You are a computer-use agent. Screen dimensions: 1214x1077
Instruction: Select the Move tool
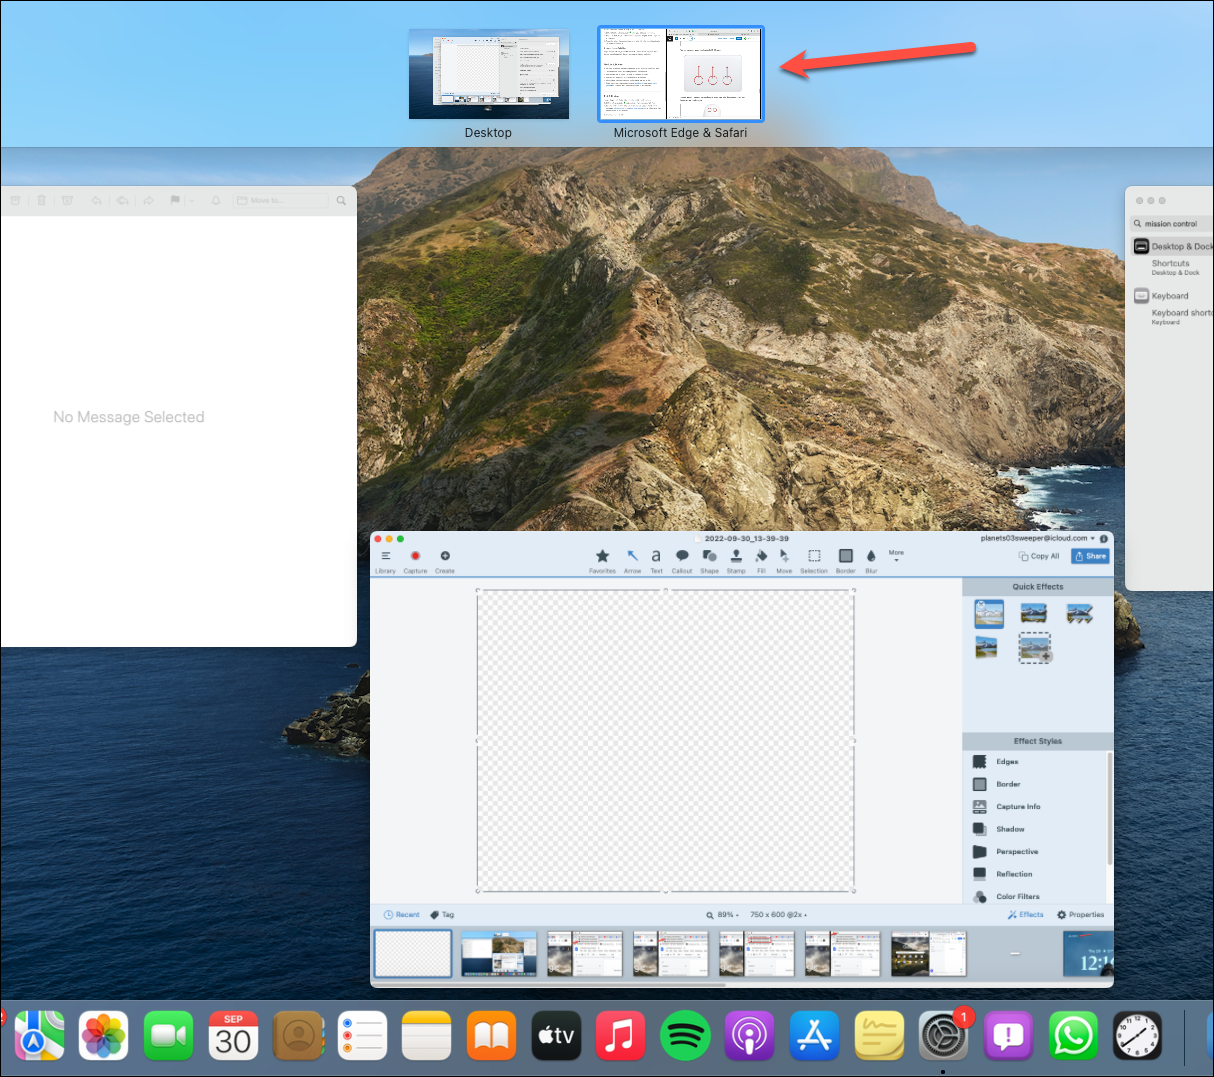click(784, 561)
